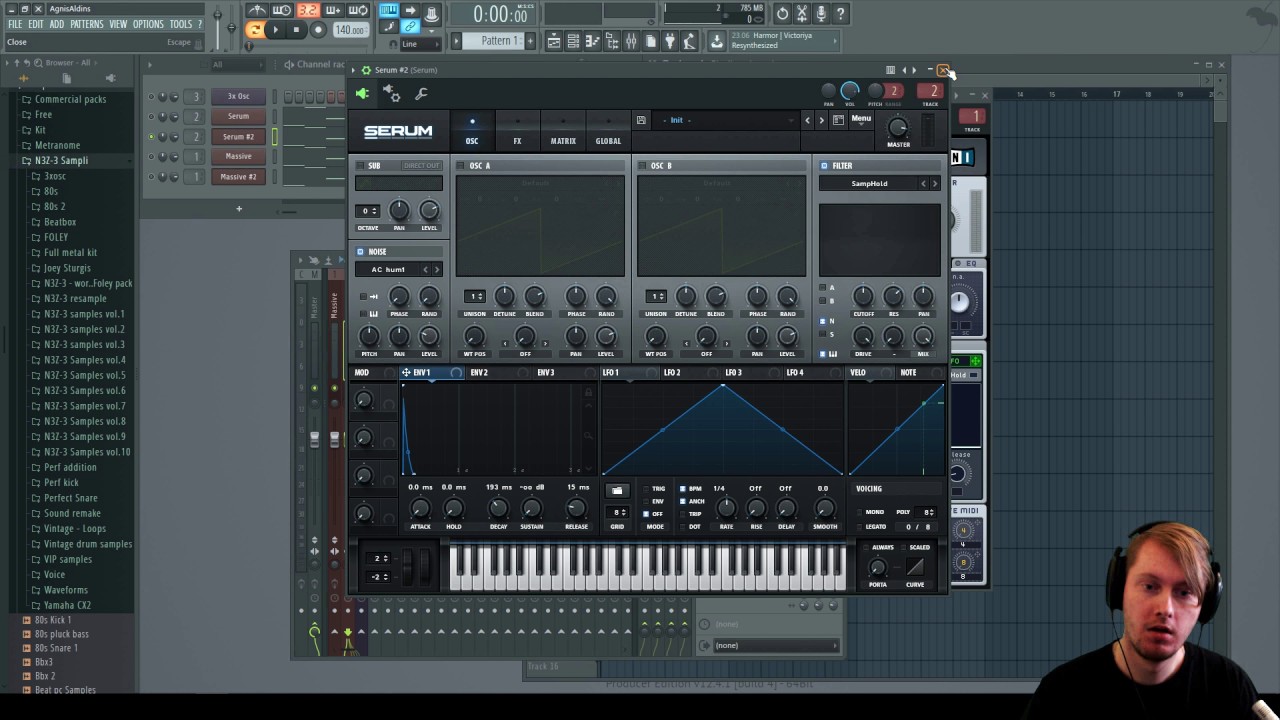The image size is (1280, 720).
Task: Select the 3x Osc channel button
Action: 238,96
